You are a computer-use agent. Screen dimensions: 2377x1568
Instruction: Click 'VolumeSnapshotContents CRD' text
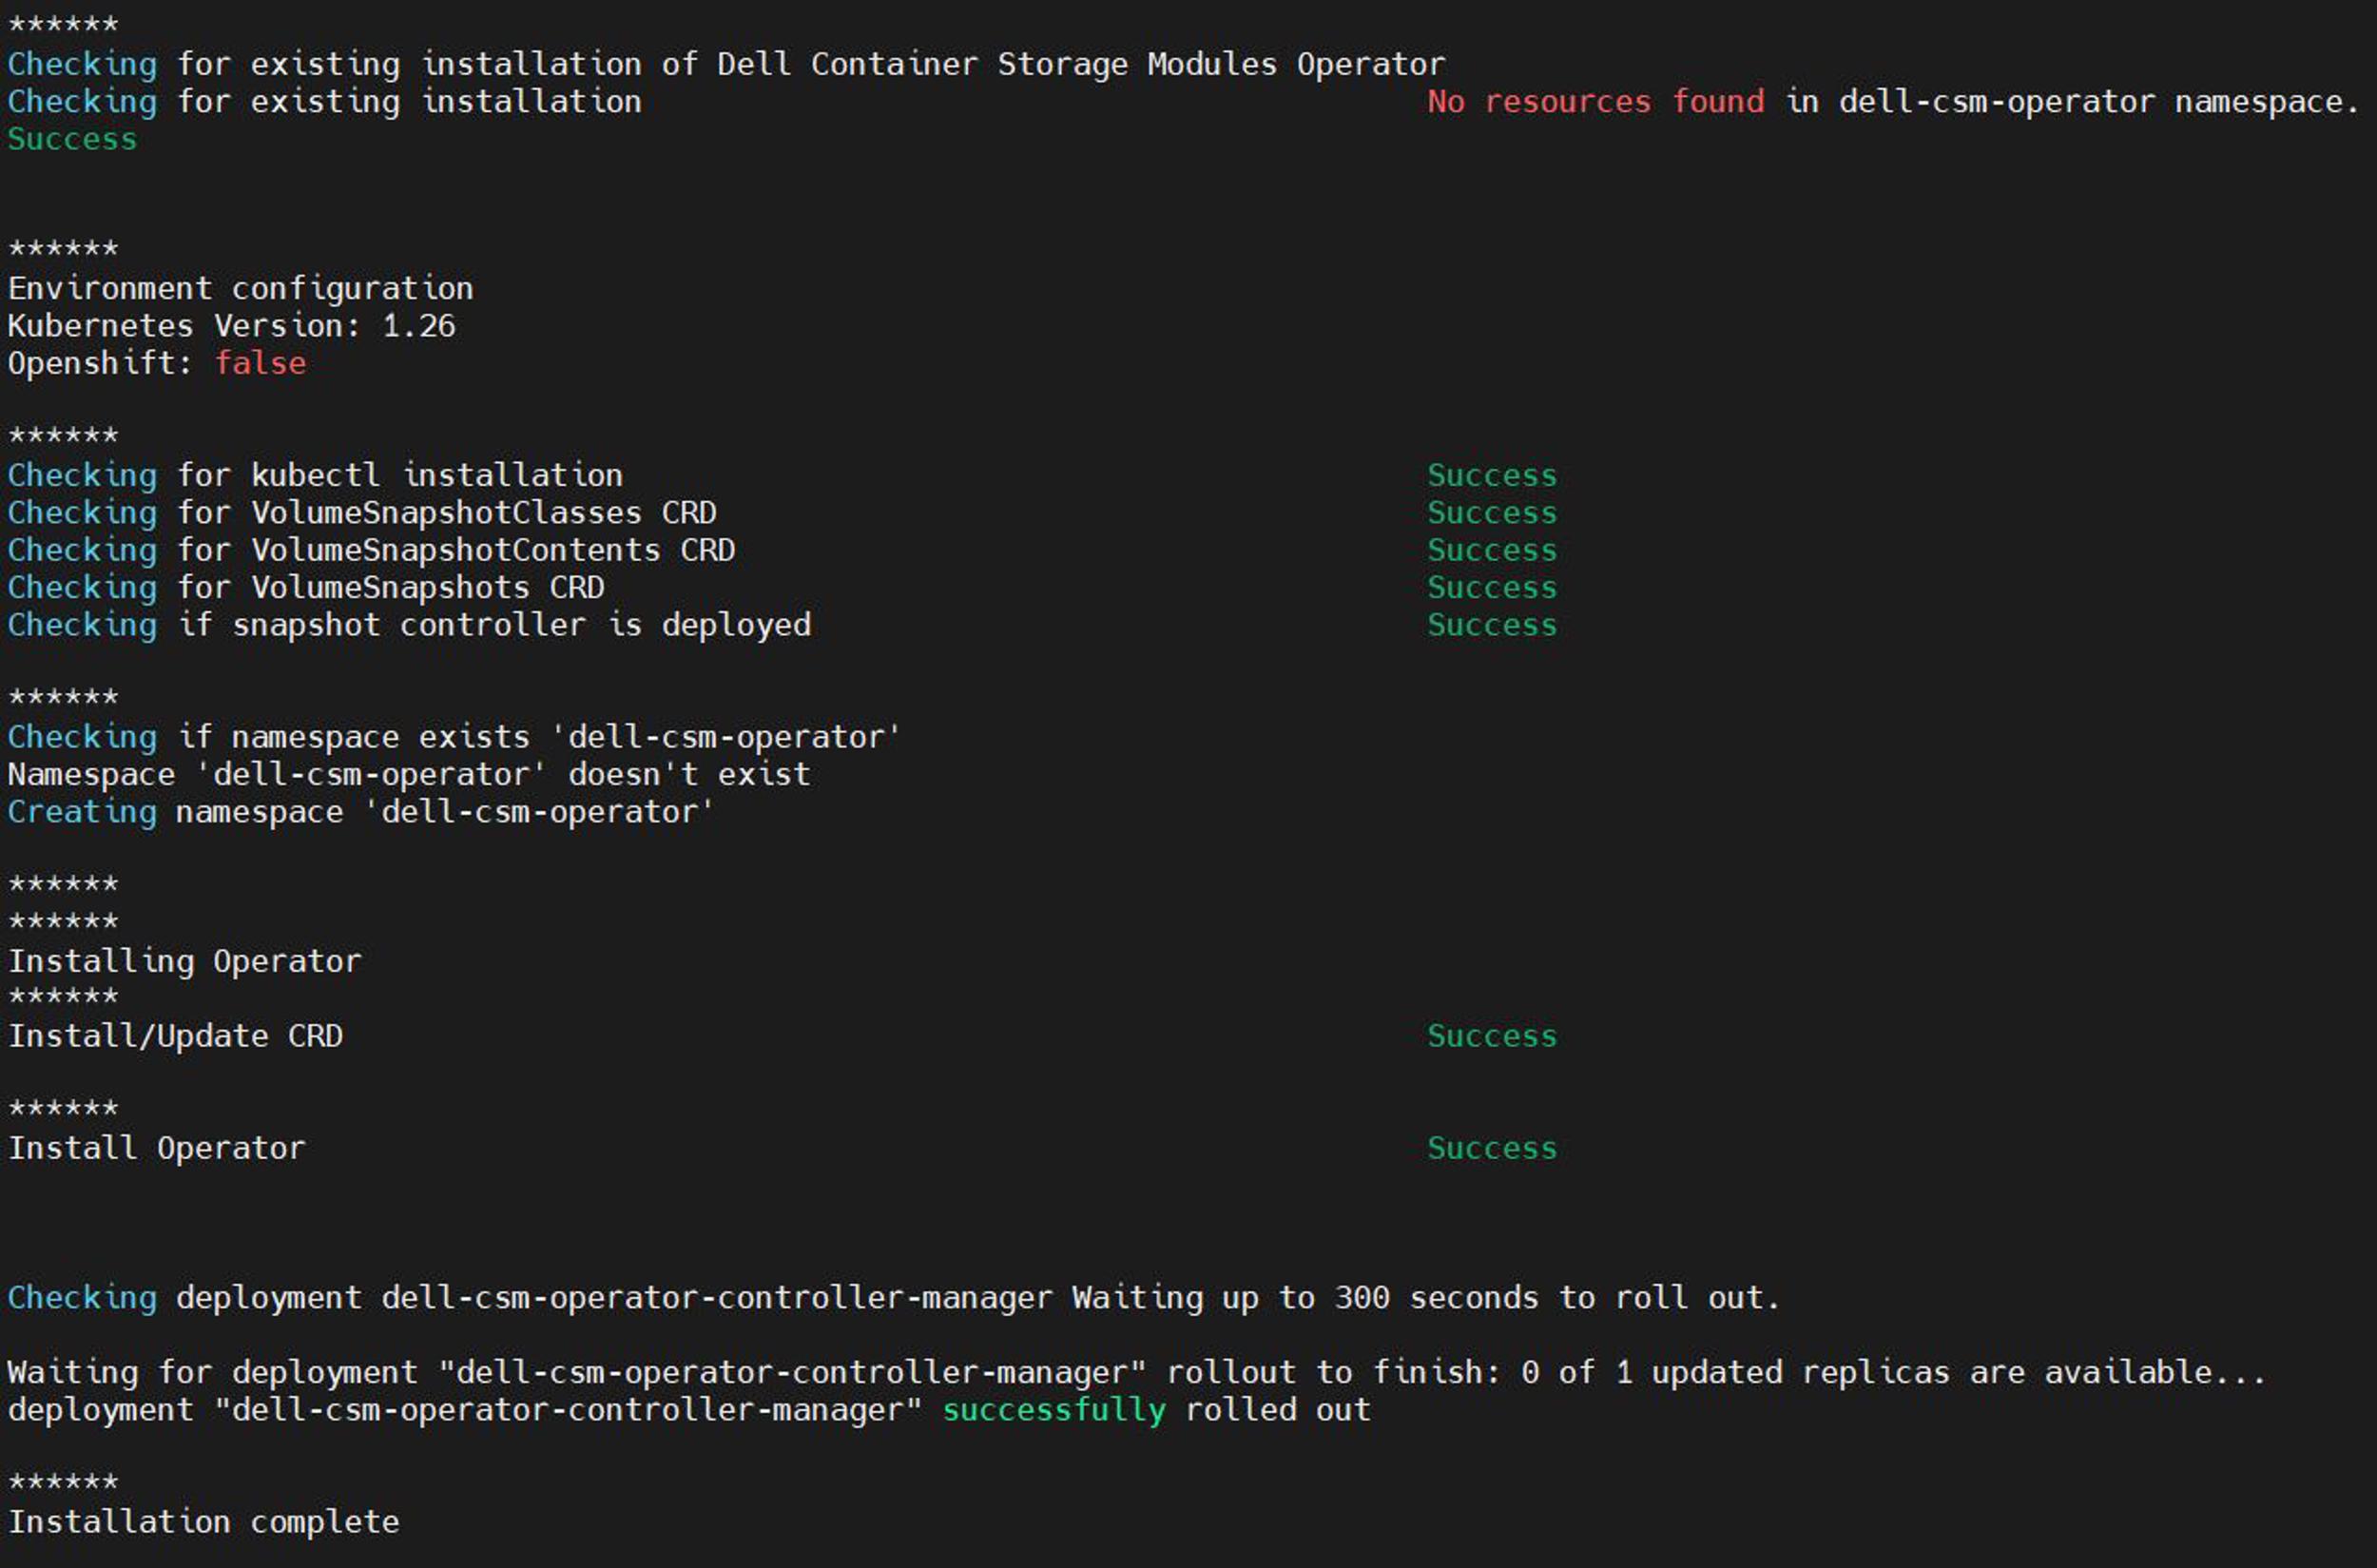coord(493,551)
